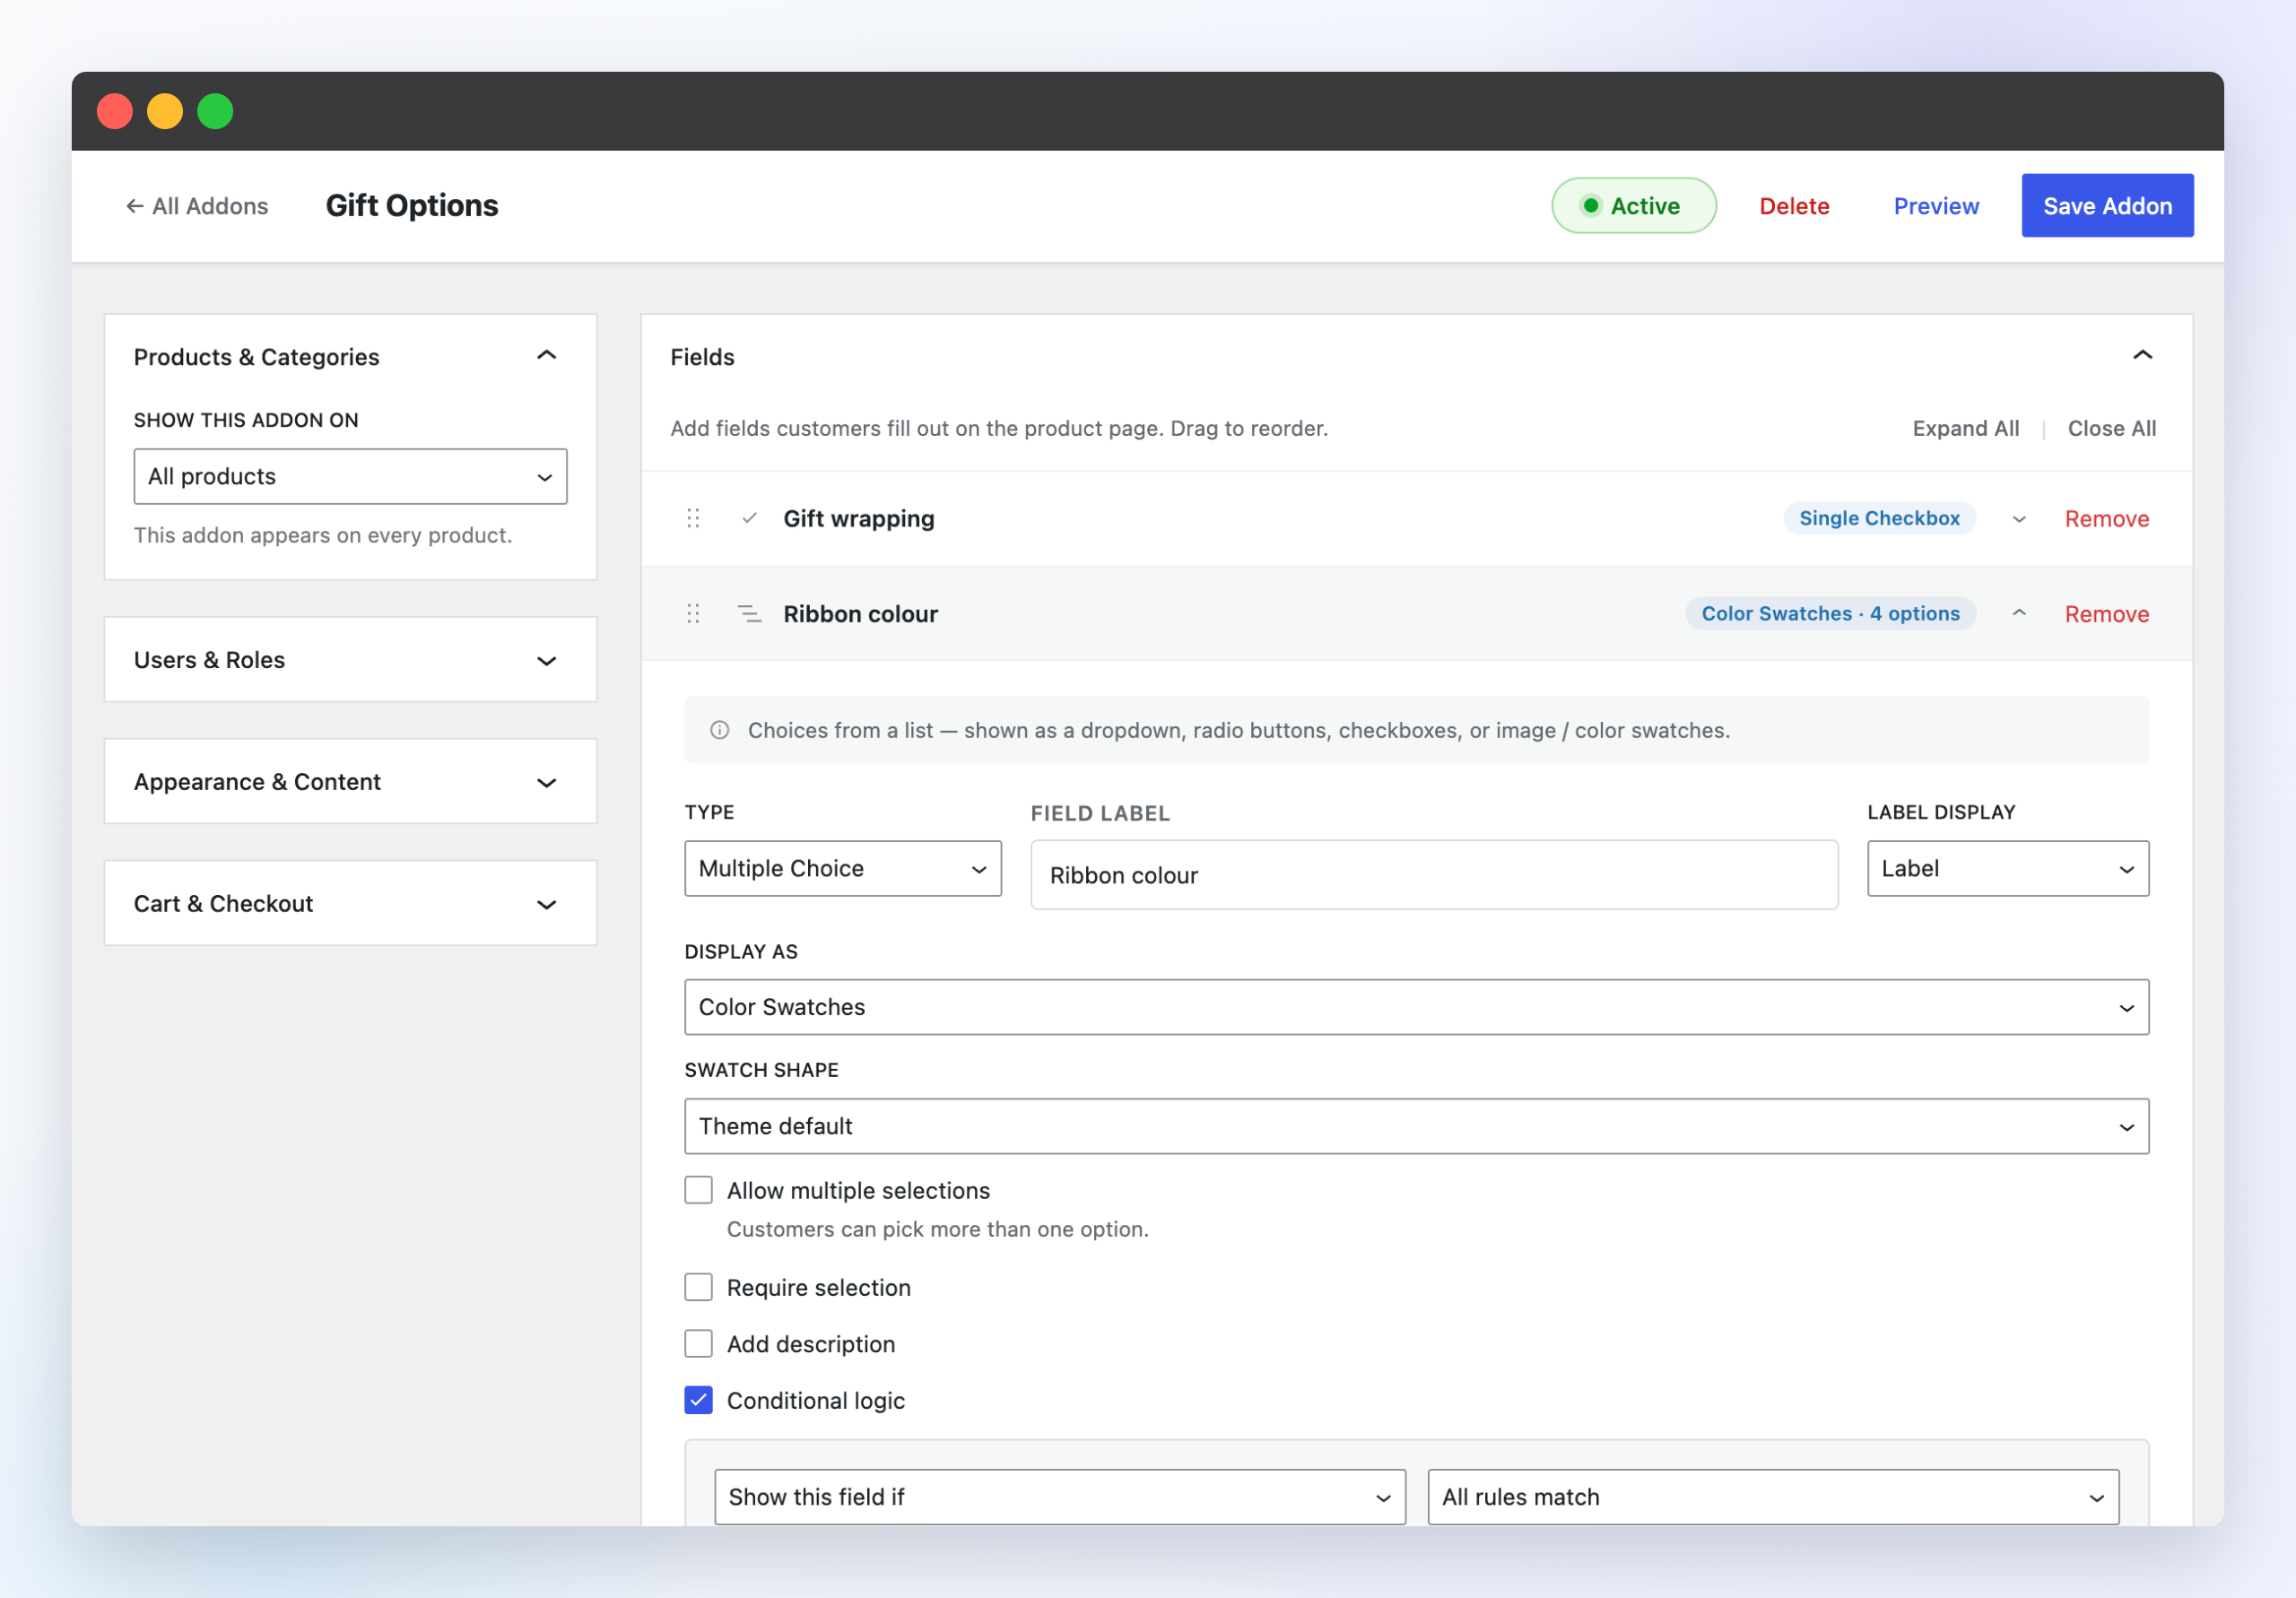Save the addon
2296x1598 pixels.
[x=2107, y=205]
